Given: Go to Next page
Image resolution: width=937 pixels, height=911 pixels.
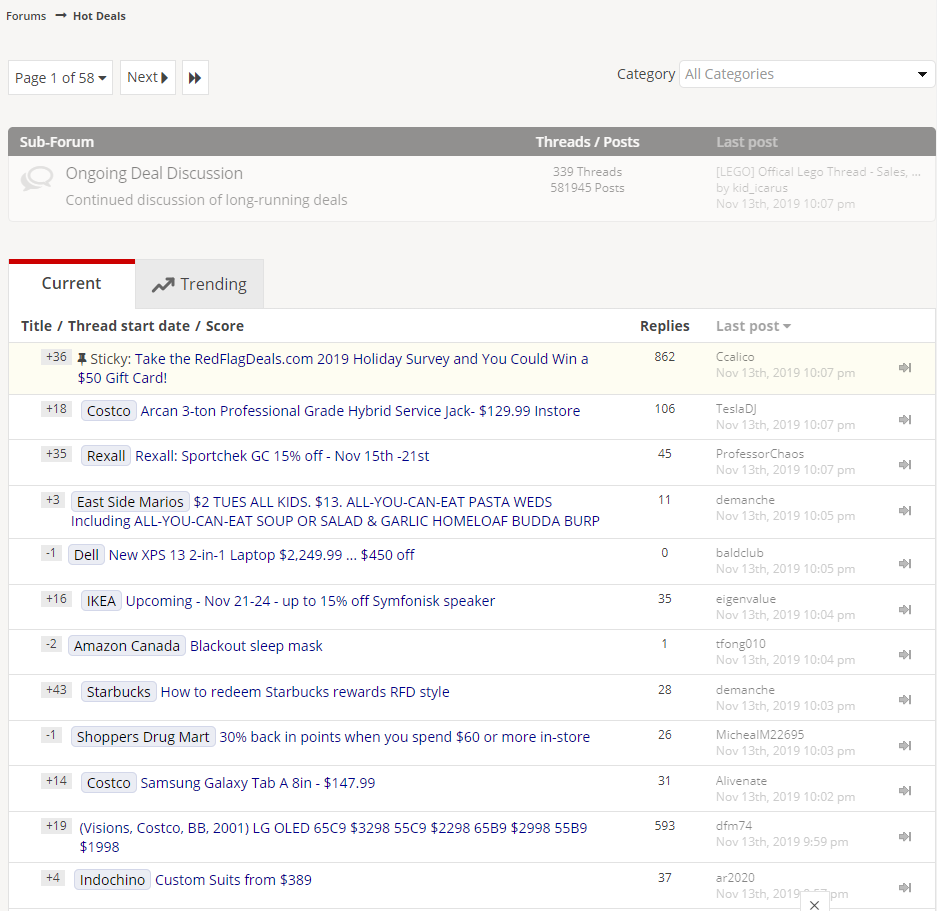Looking at the screenshot, I should 148,78.
